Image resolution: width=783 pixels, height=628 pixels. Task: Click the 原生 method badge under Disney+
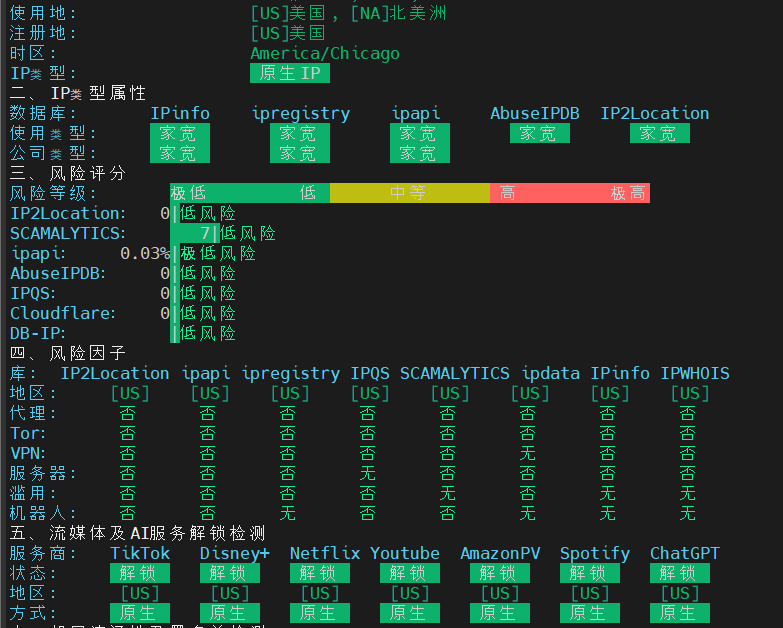click(x=230, y=613)
